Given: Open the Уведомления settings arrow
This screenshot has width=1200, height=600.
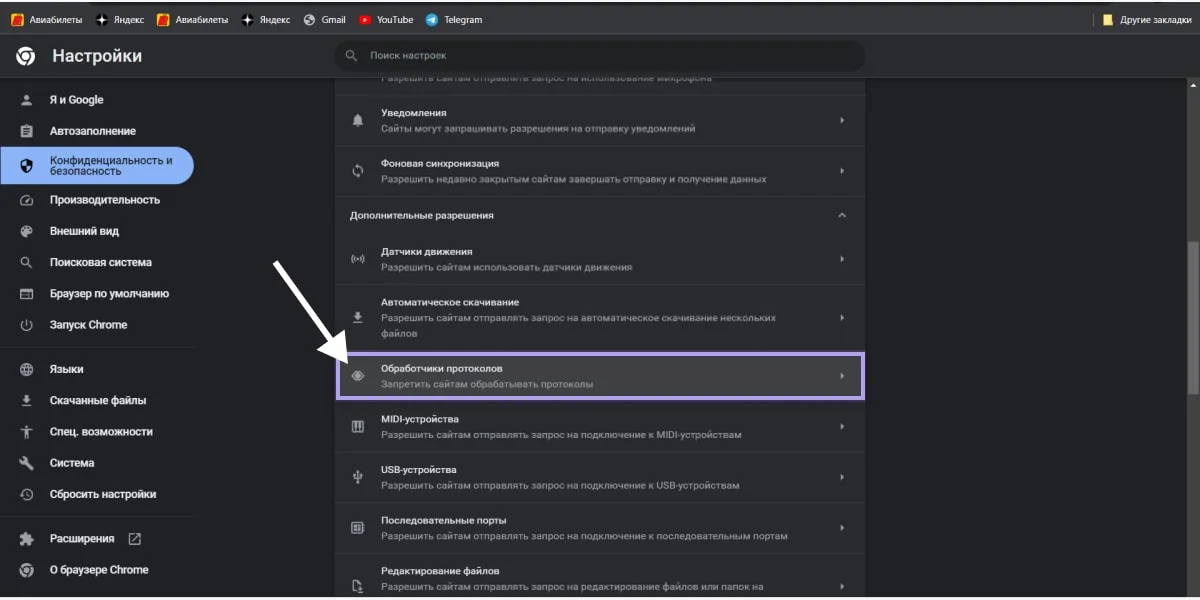Looking at the screenshot, I should coord(841,120).
